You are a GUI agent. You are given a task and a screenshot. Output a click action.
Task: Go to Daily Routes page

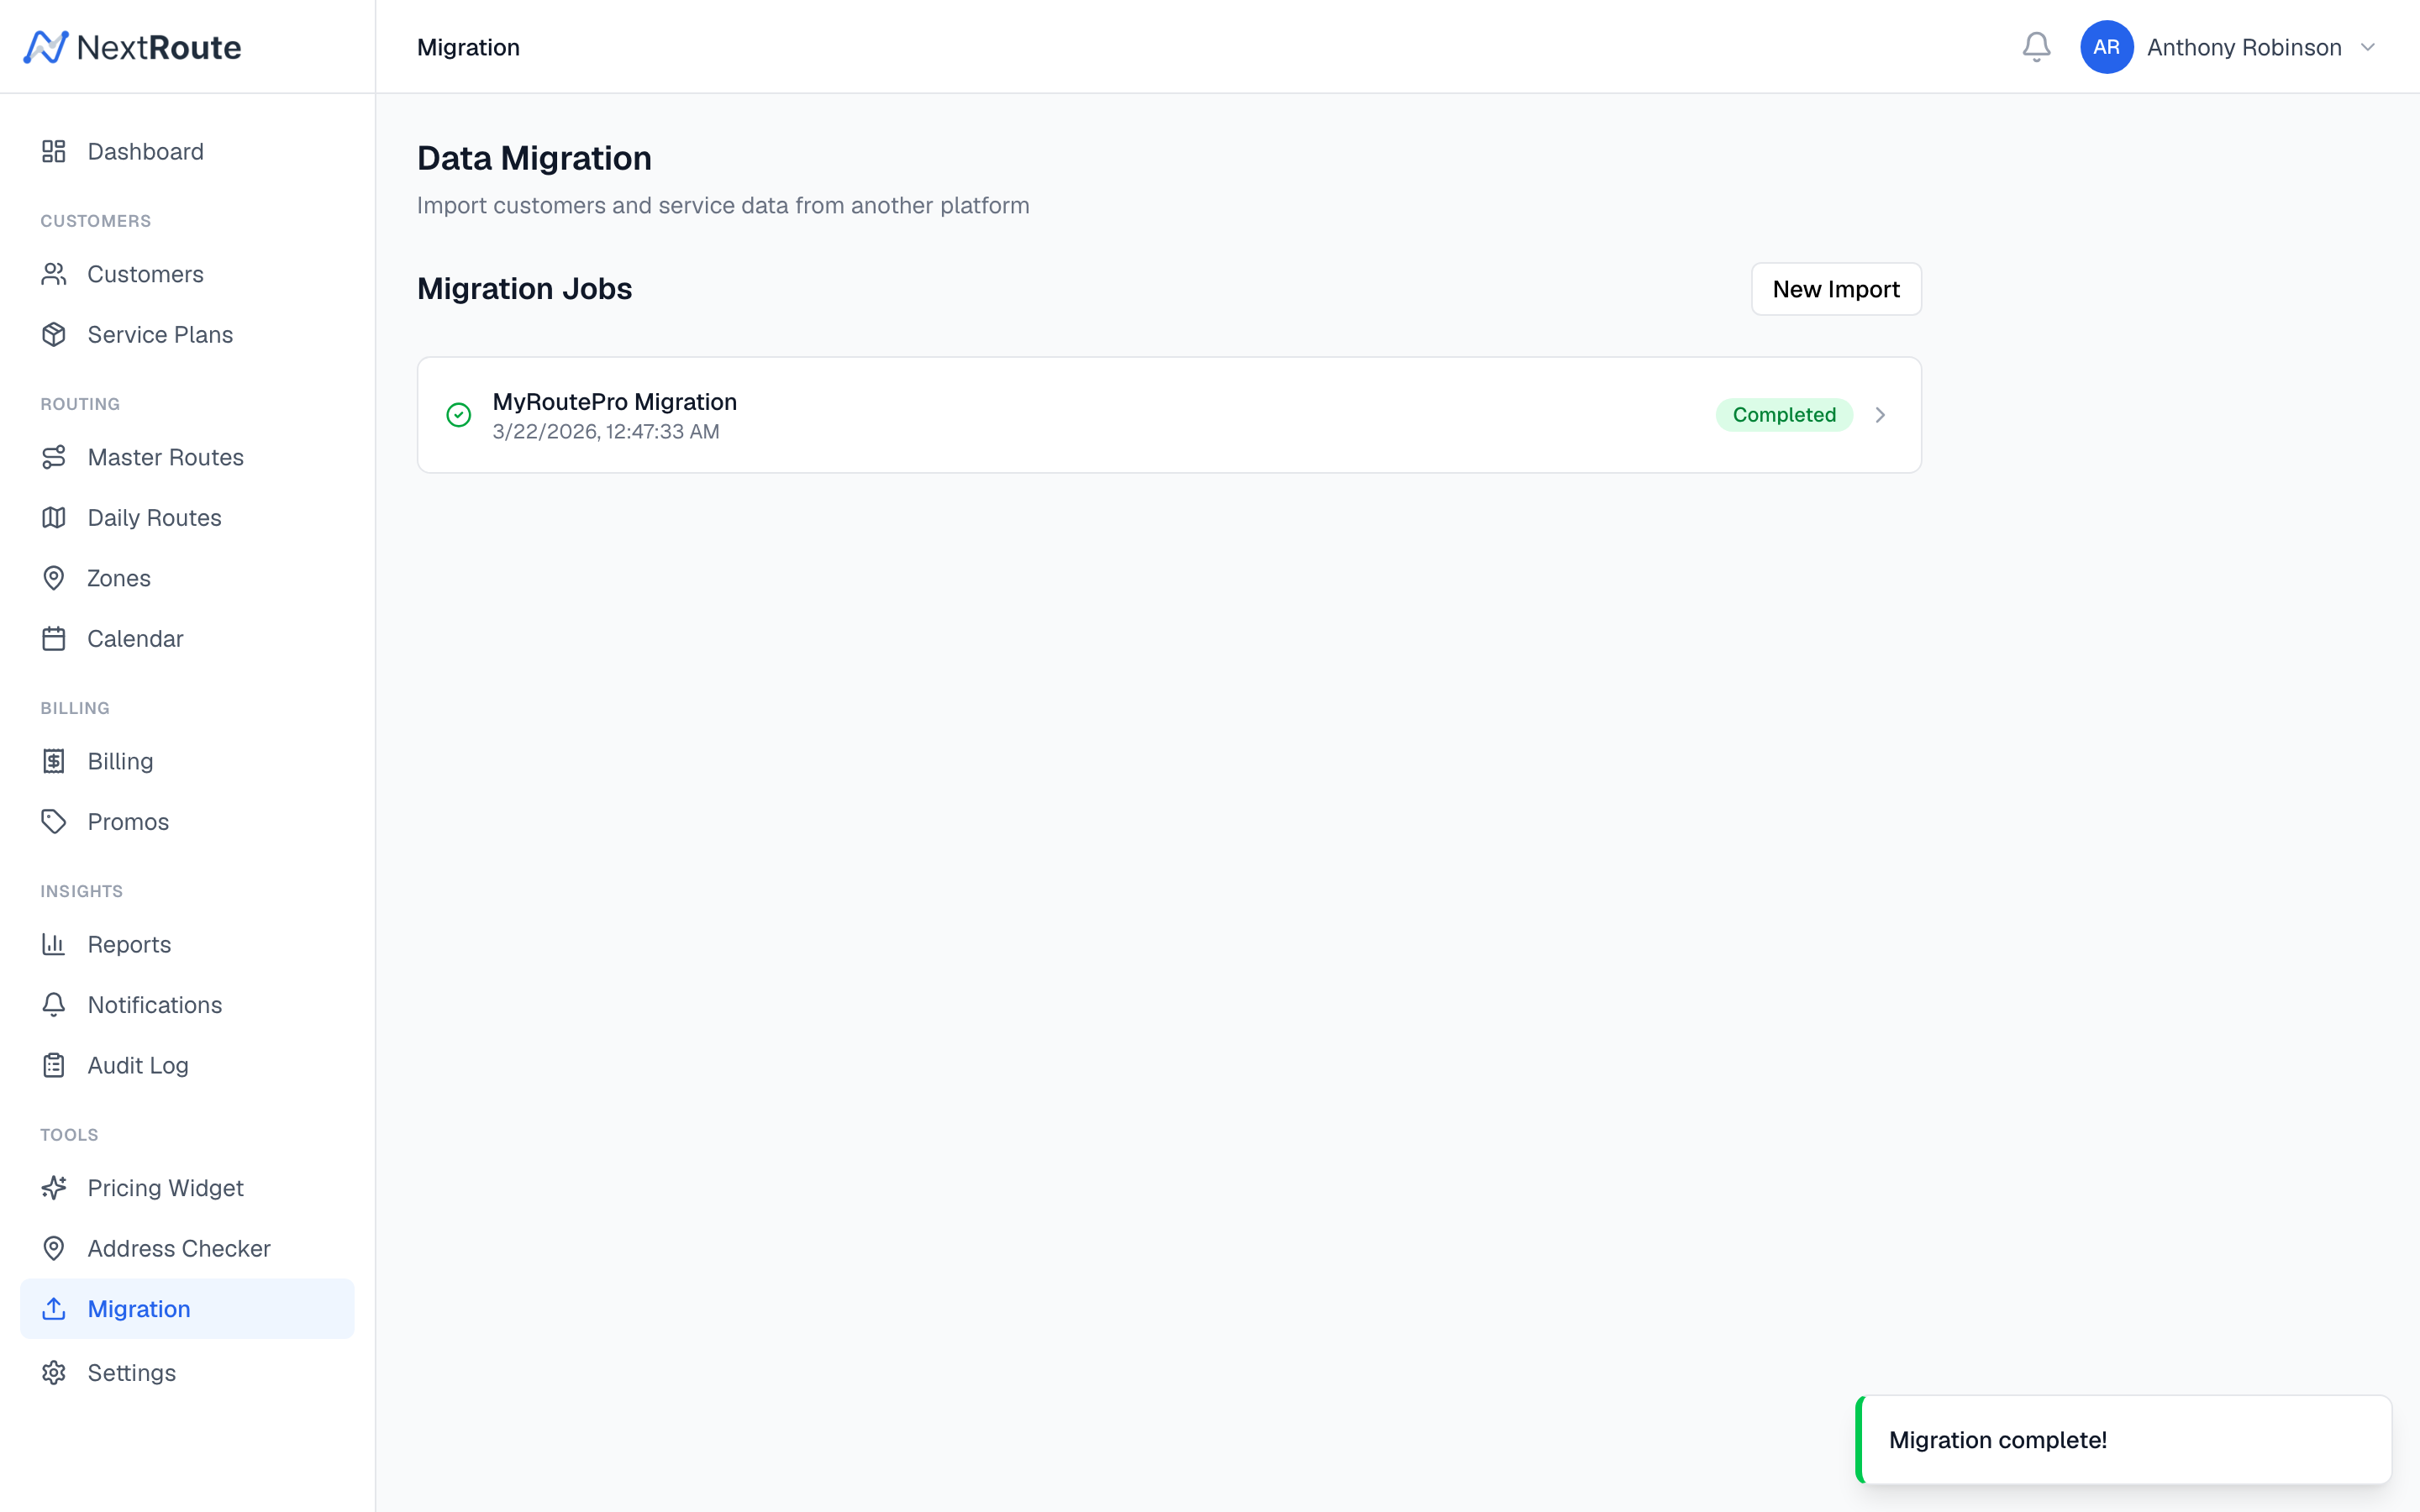click(x=154, y=518)
